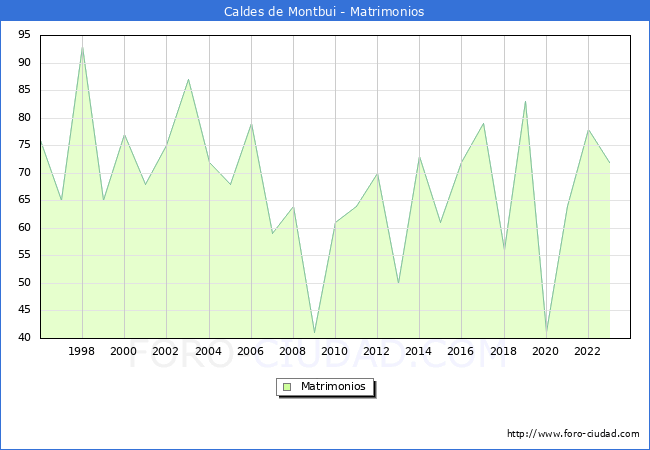Click the y-axis value 65

point(24,200)
